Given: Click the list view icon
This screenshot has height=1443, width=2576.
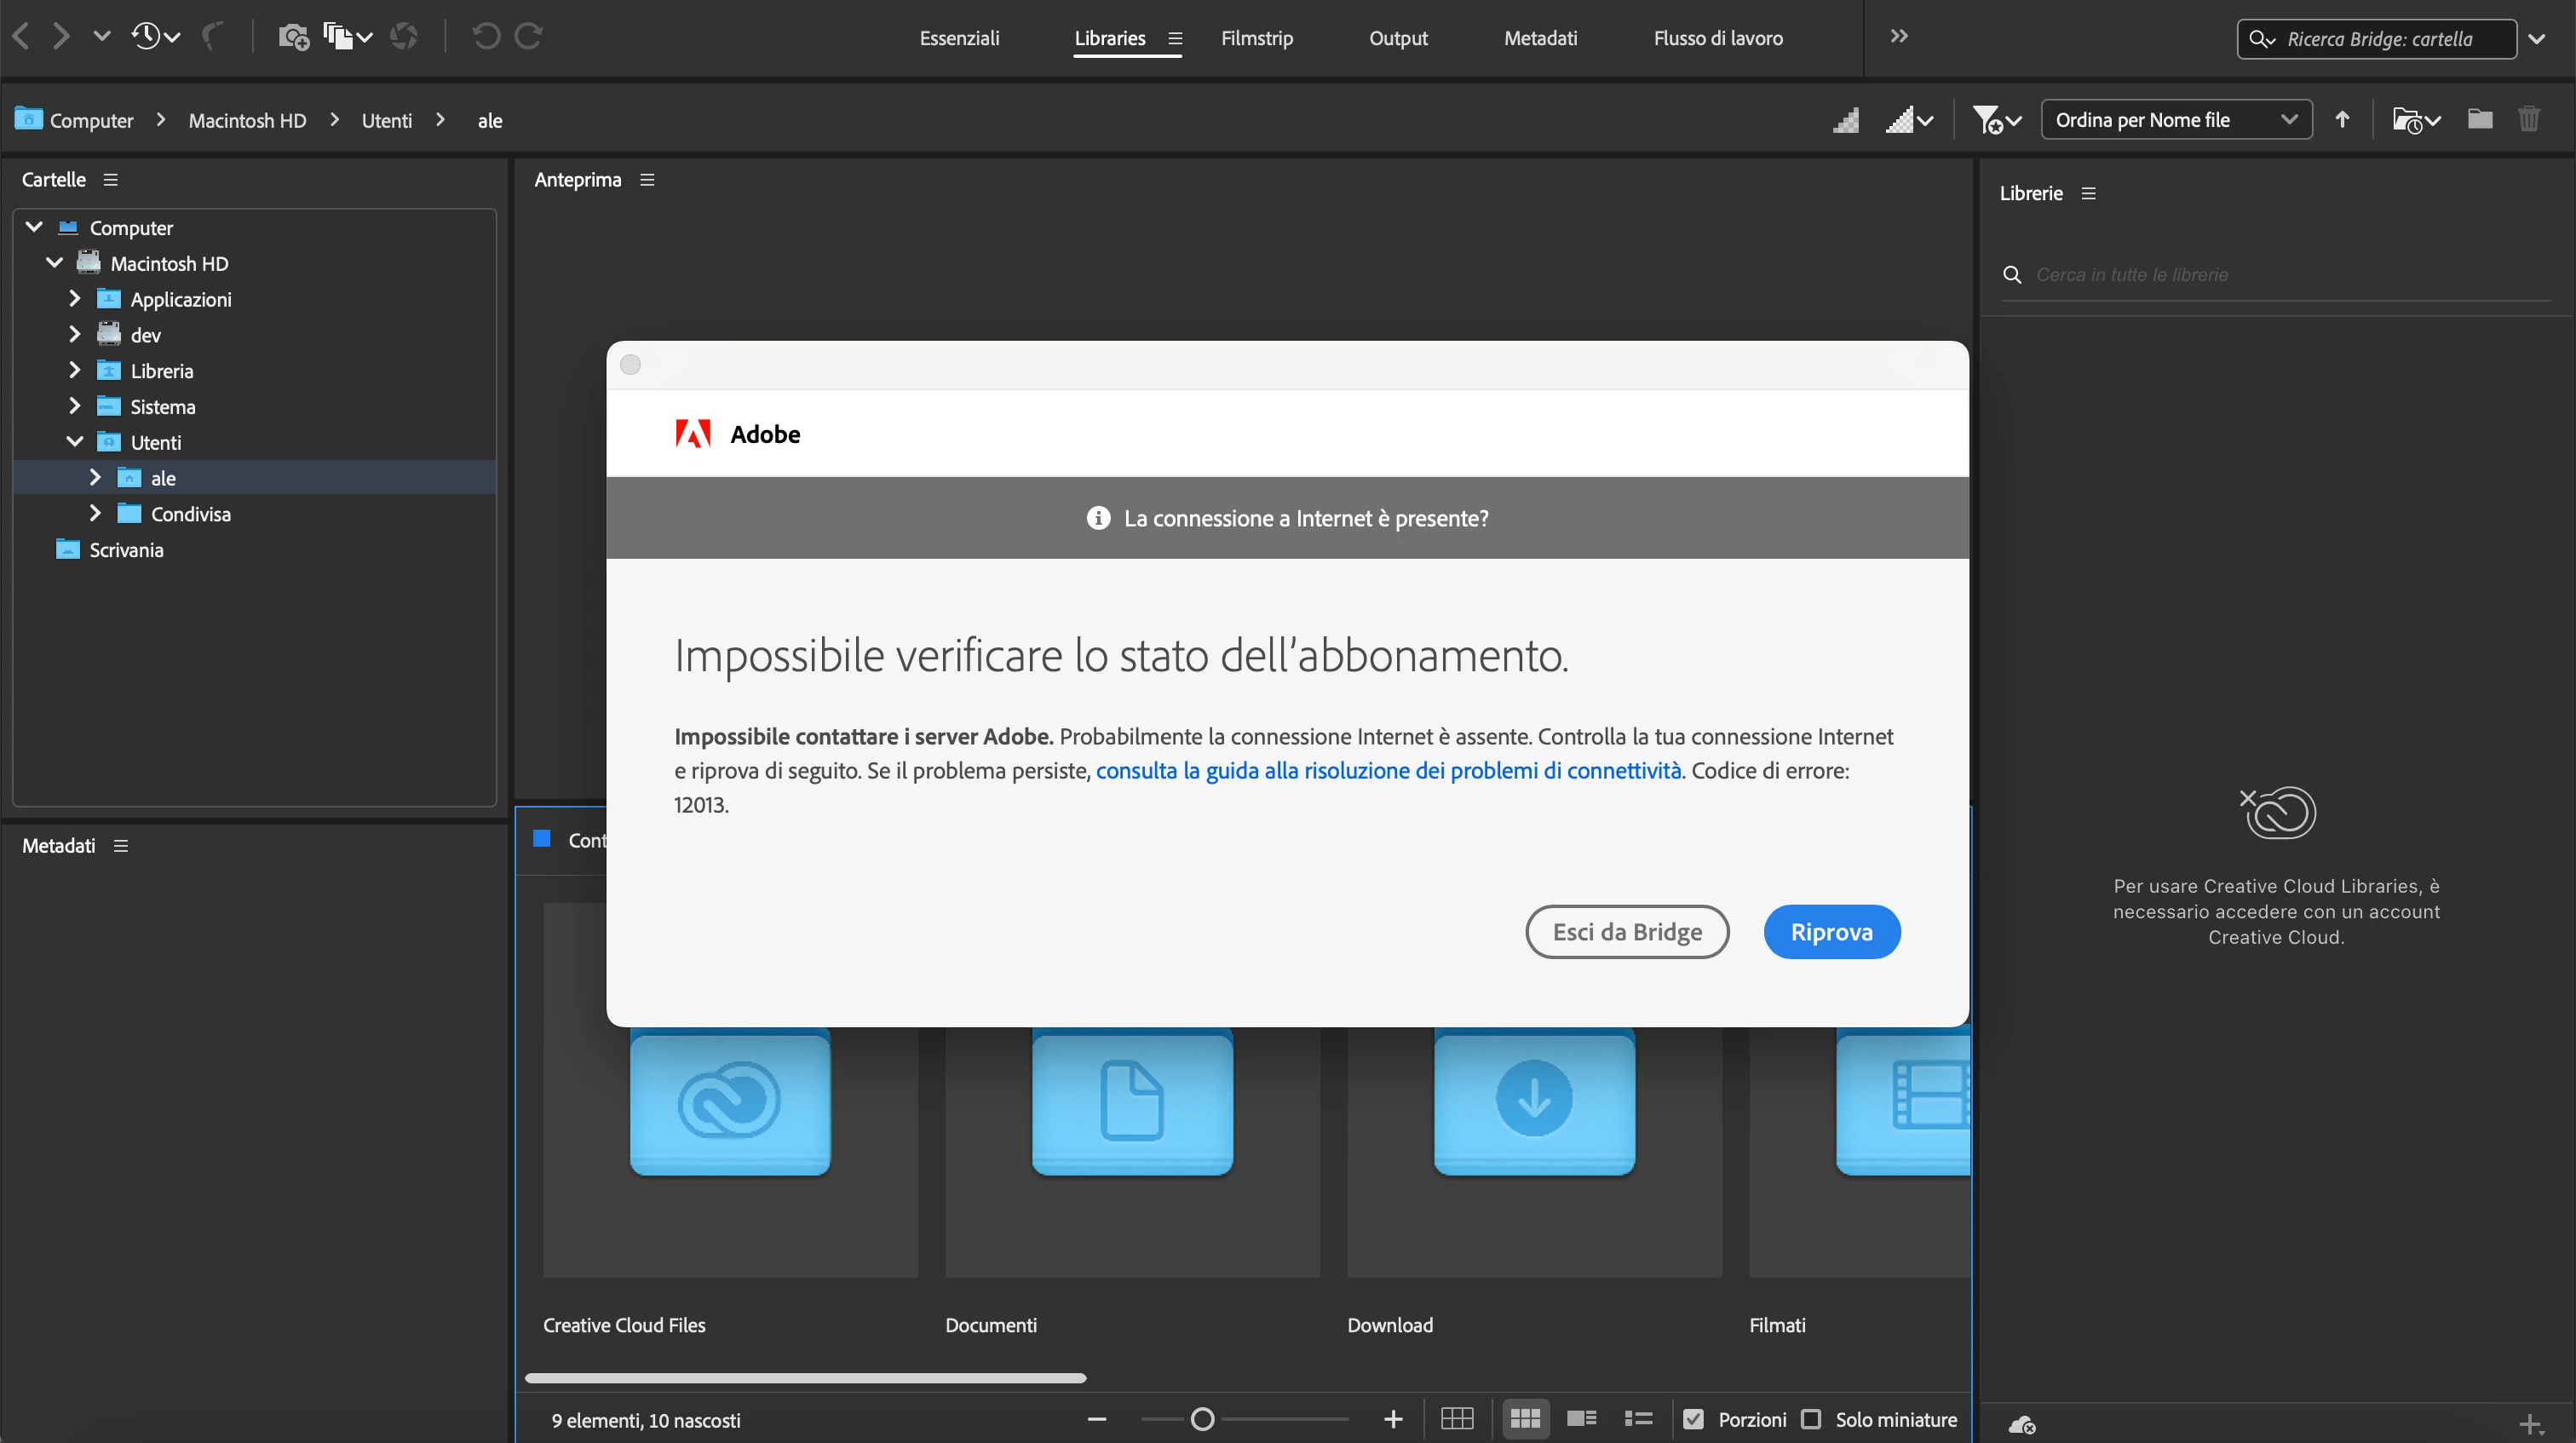Looking at the screenshot, I should (1638, 1418).
